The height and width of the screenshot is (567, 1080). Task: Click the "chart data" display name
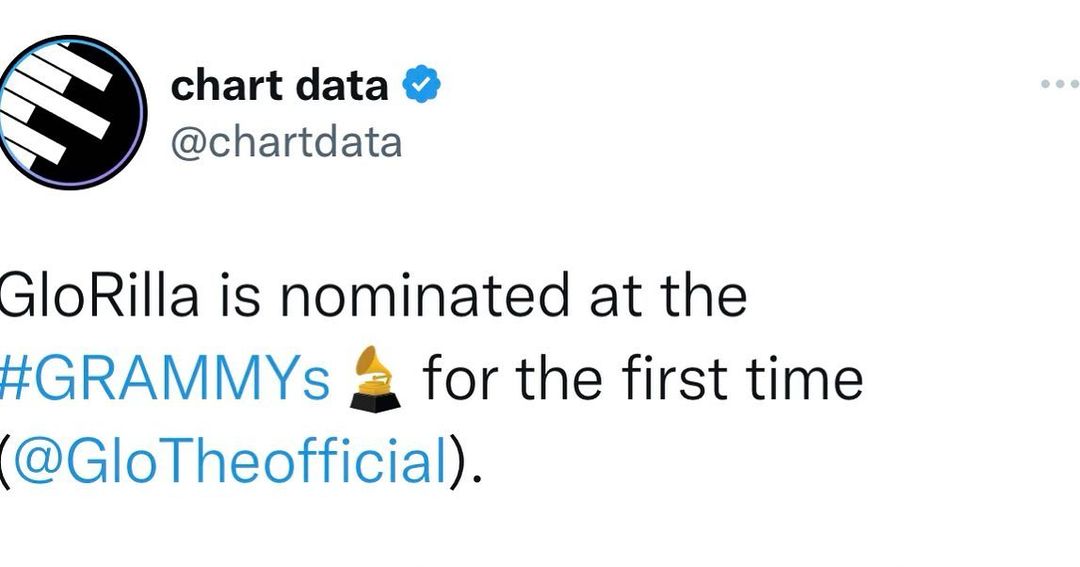pyautogui.click(x=279, y=87)
